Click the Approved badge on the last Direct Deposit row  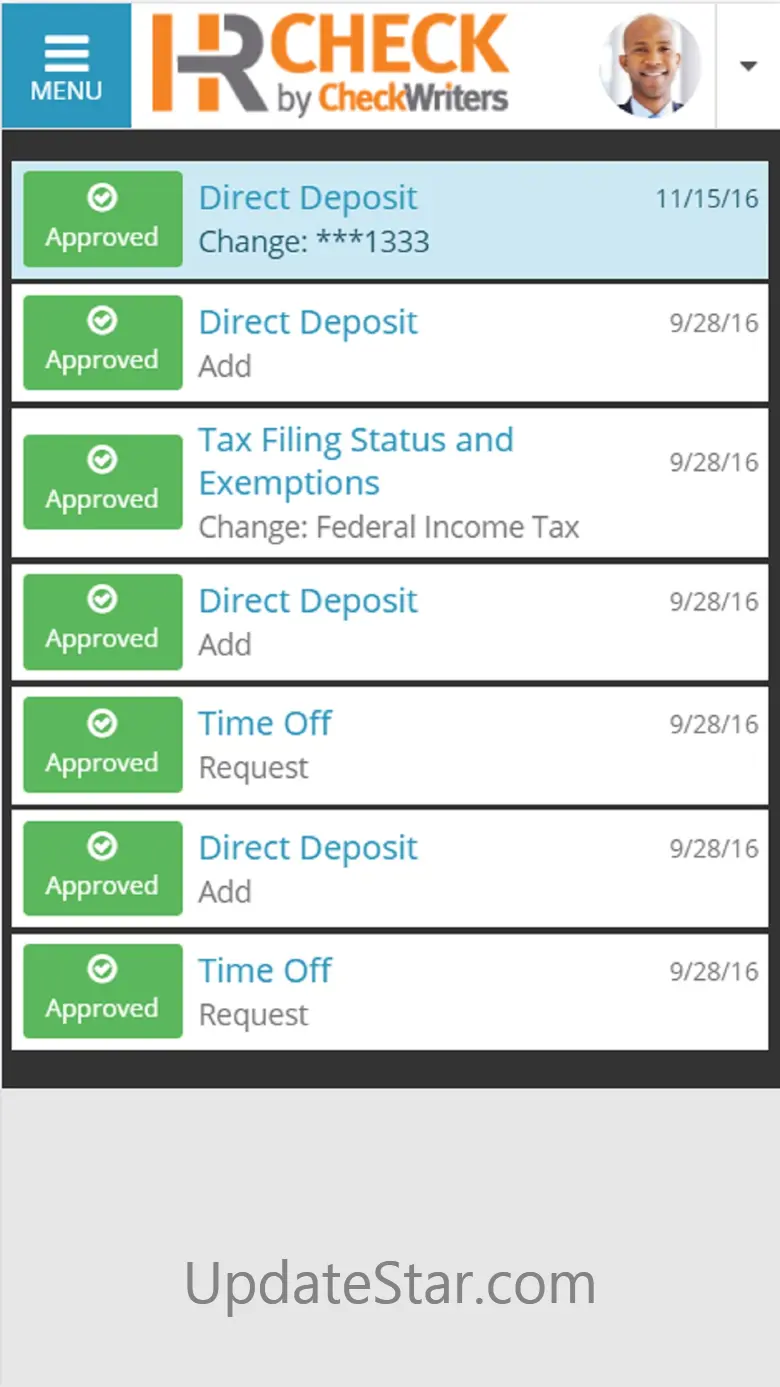tap(102, 868)
